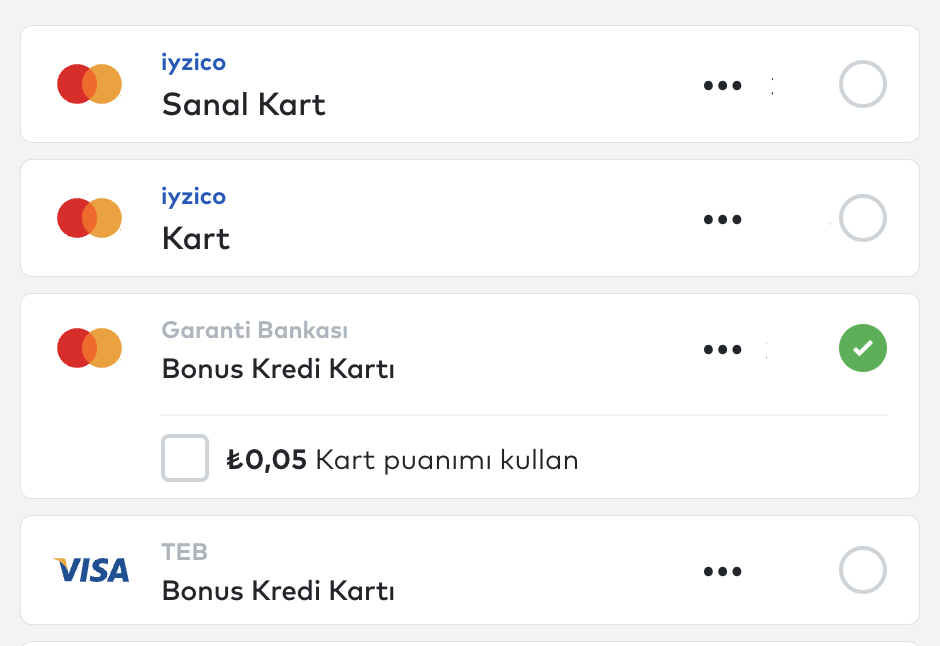This screenshot has width=940, height=646.
Task: Click the iyzico label above Sanal Kart
Action: click(x=194, y=63)
